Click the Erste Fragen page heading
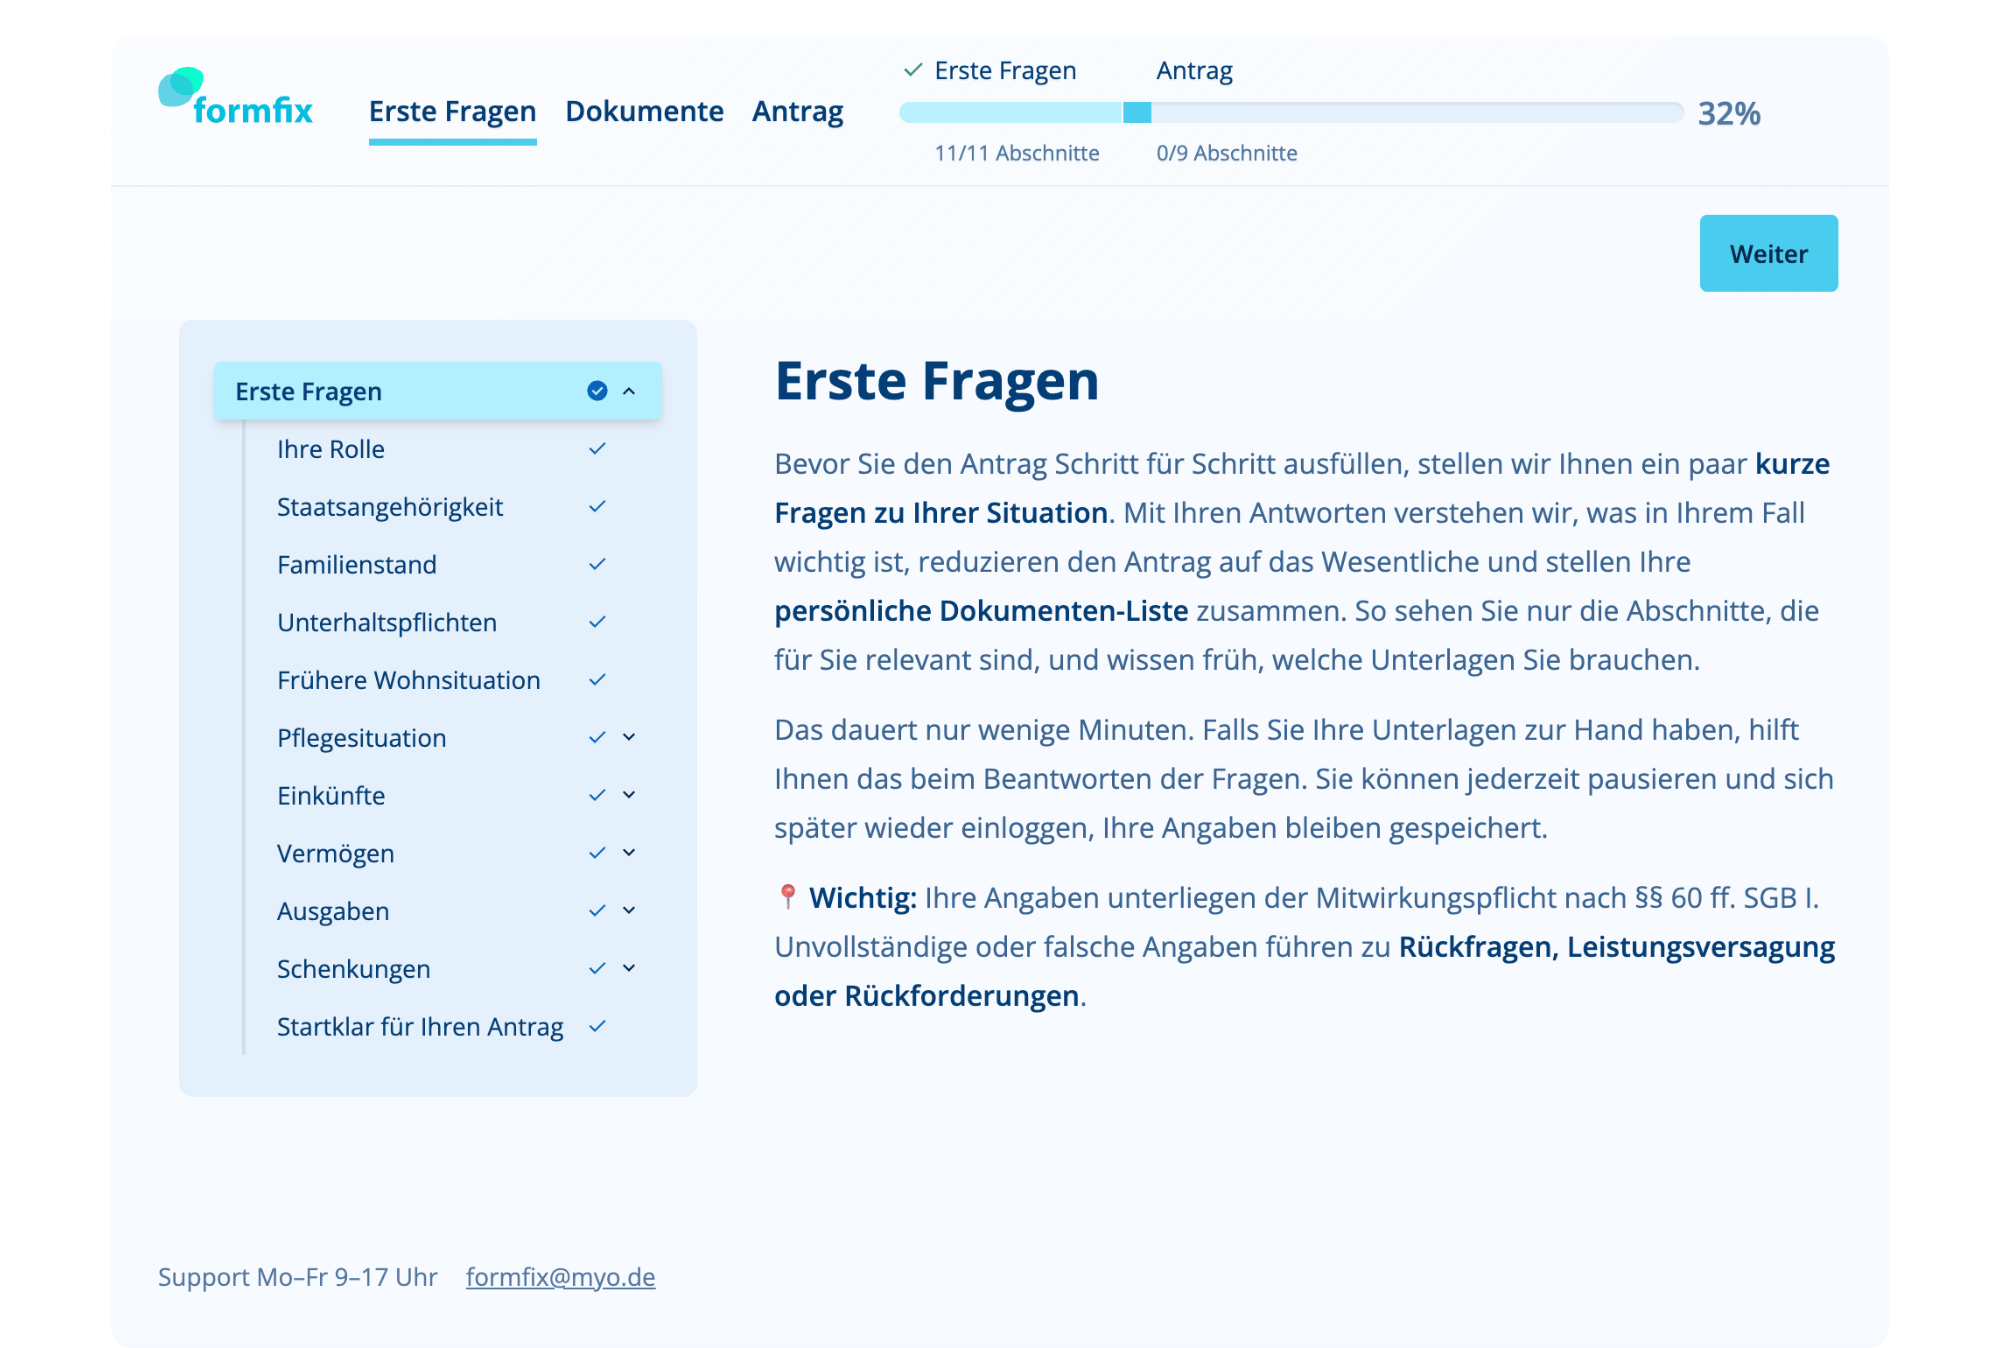The height and width of the screenshot is (1348, 2000). 936,382
